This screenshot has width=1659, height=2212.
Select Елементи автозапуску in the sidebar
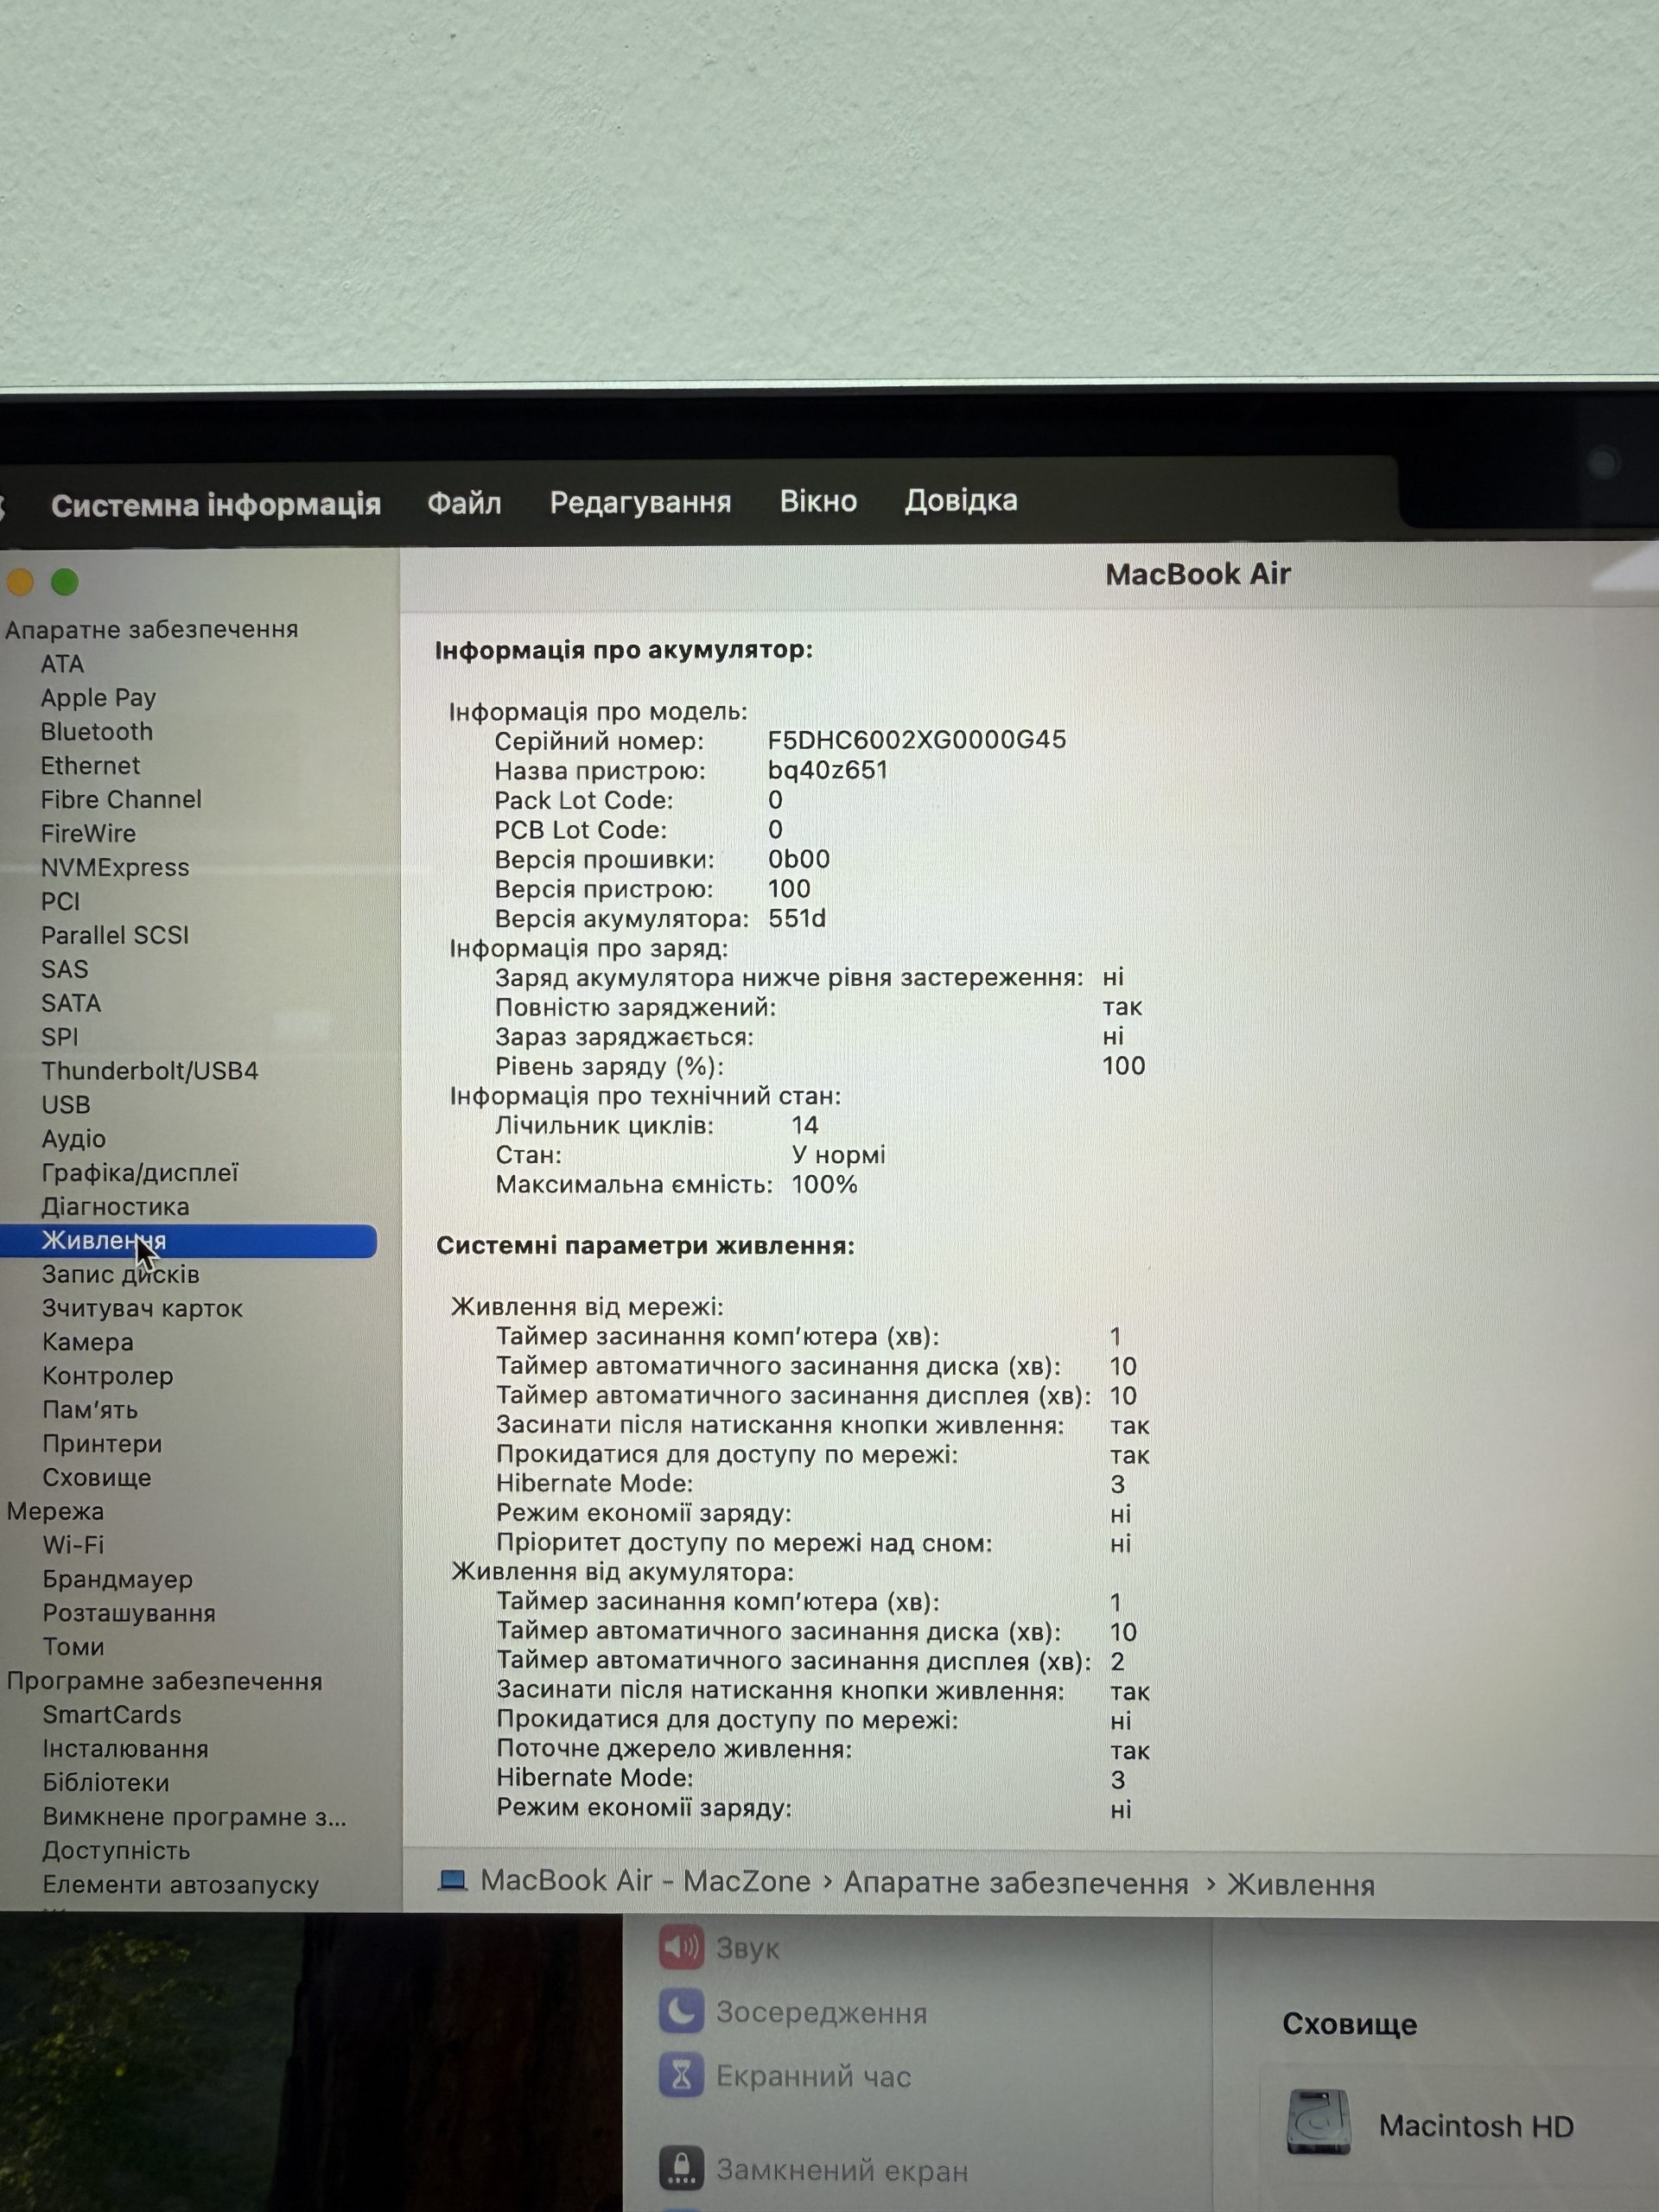181,1886
